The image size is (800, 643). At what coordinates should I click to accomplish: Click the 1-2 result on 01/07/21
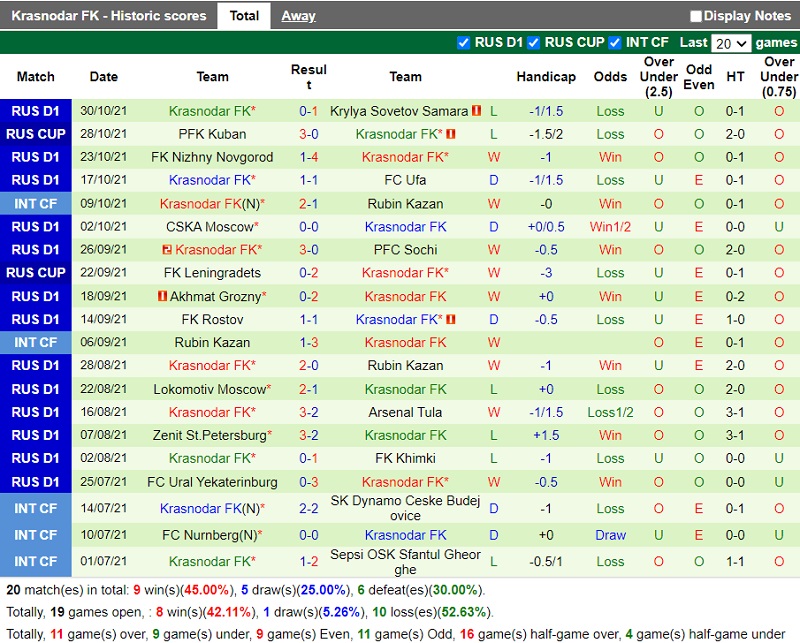[x=309, y=561]
